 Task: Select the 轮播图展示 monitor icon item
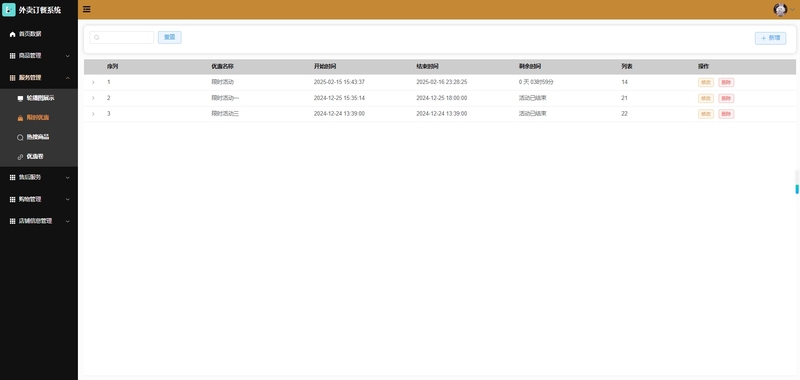(x=39, y=98)
